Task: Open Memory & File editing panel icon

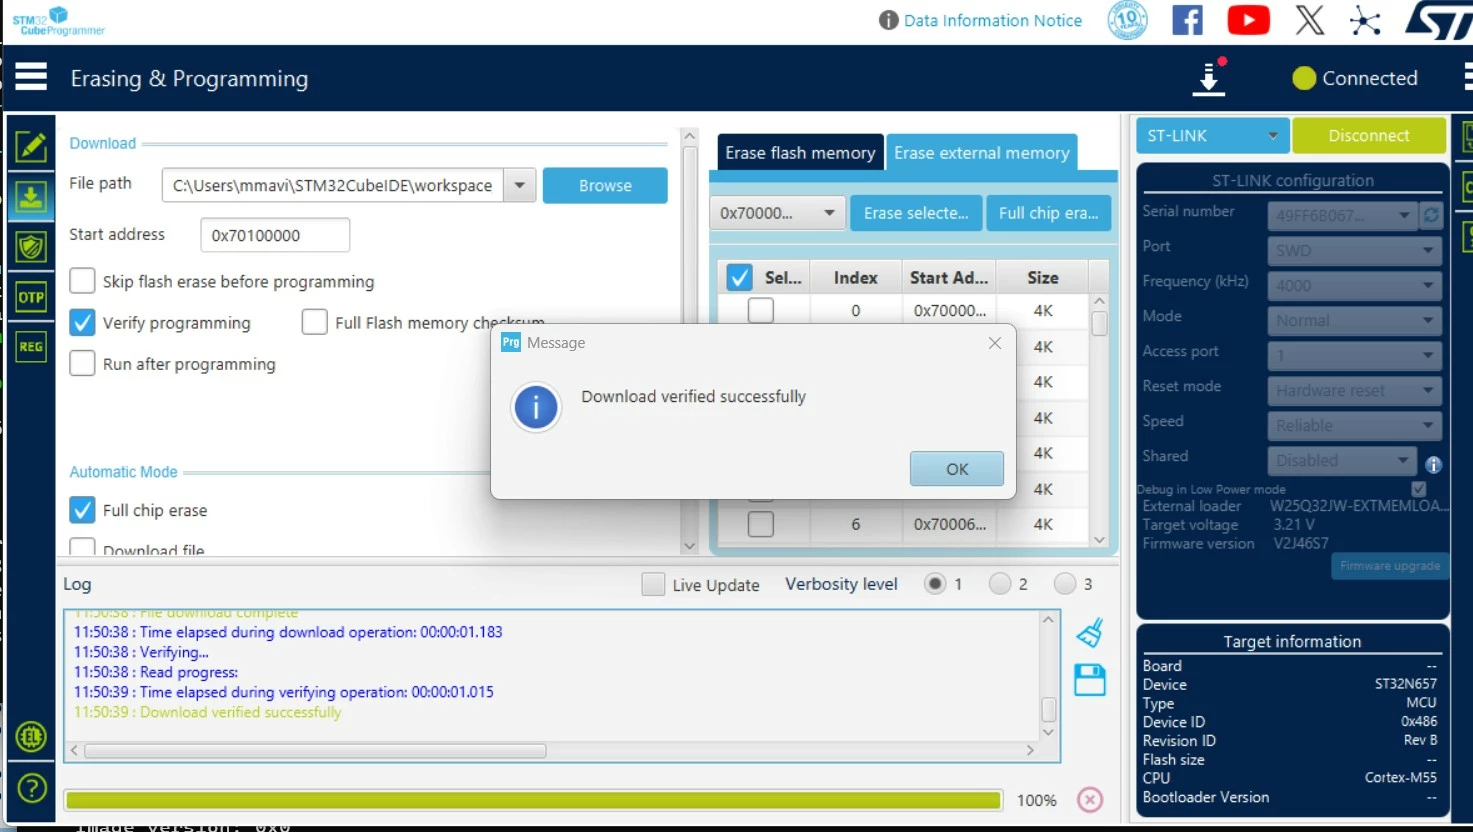Action: 31,146
